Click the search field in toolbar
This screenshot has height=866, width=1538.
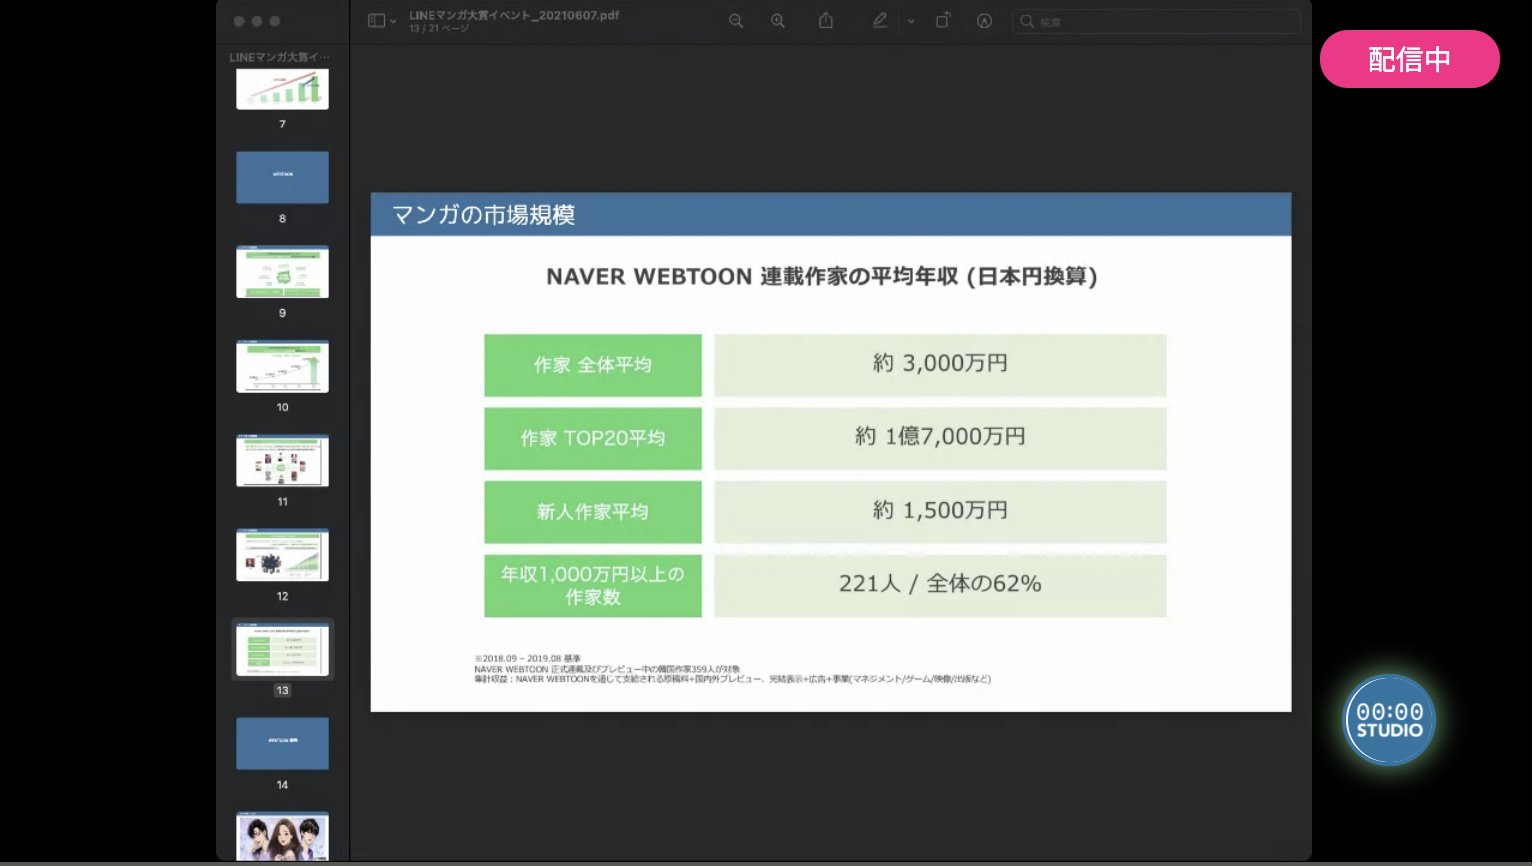(x=1156, y=21)
